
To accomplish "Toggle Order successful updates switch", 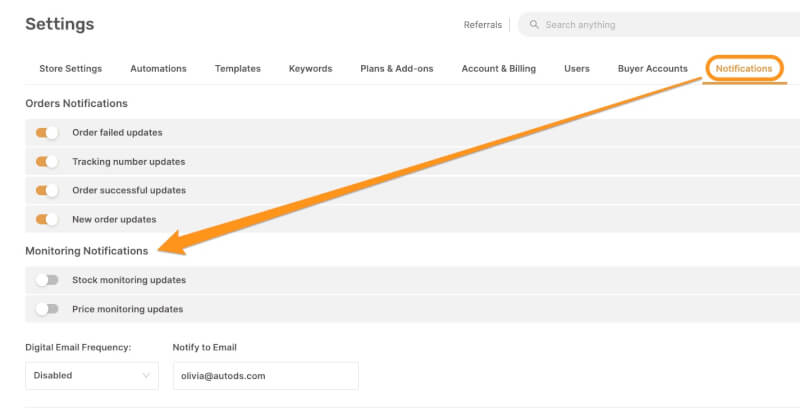I will click(47, 190).
